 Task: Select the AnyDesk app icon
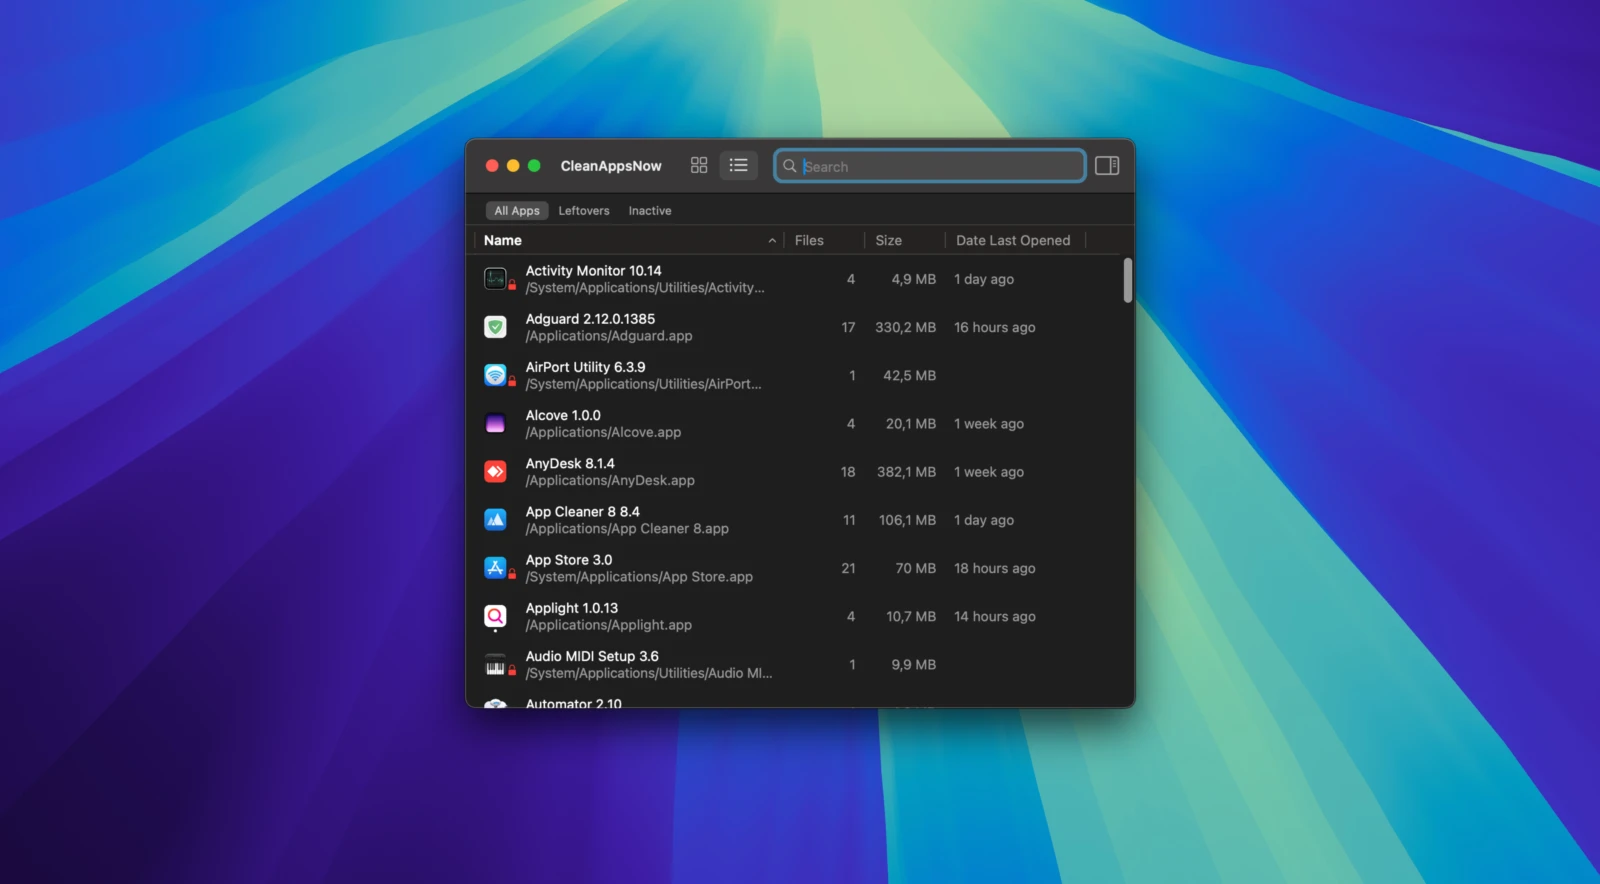495,472
